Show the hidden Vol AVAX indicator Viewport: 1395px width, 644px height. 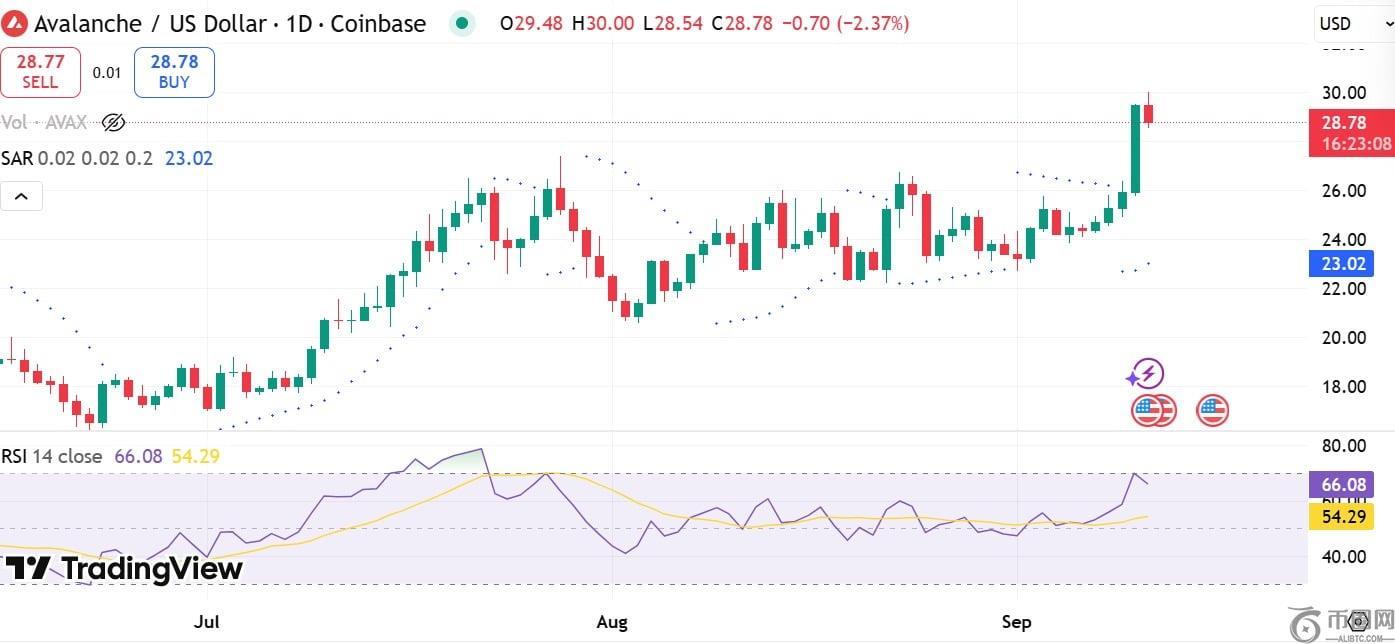click(113, 123)
